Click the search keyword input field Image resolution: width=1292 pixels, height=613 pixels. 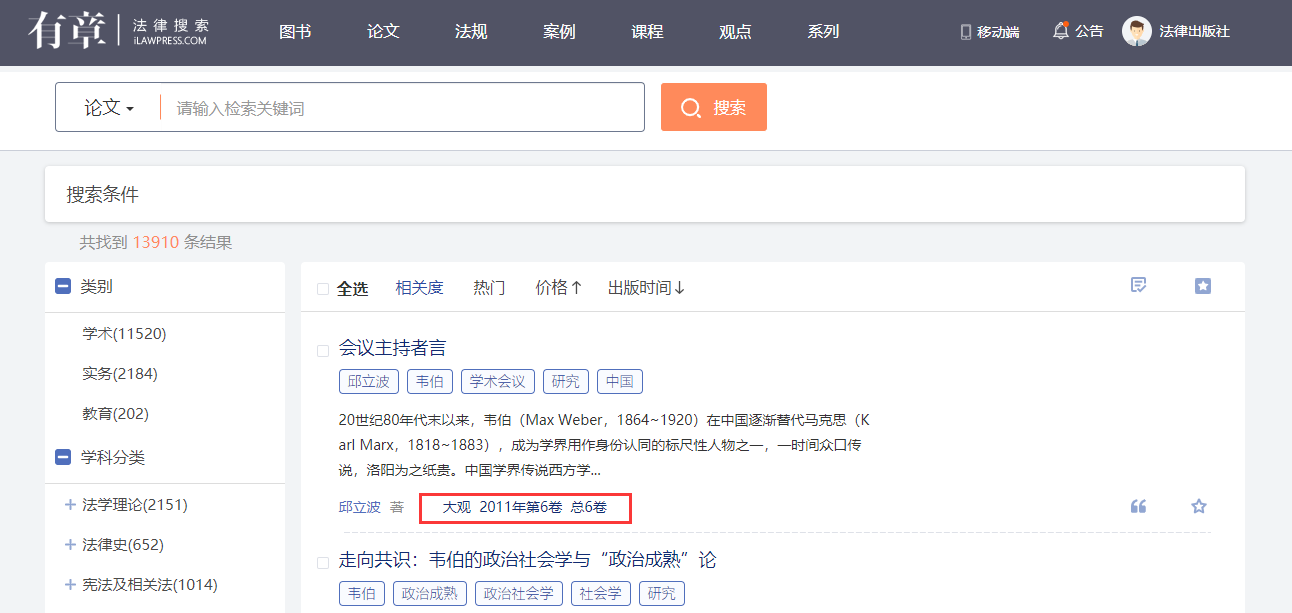[405, 108]
